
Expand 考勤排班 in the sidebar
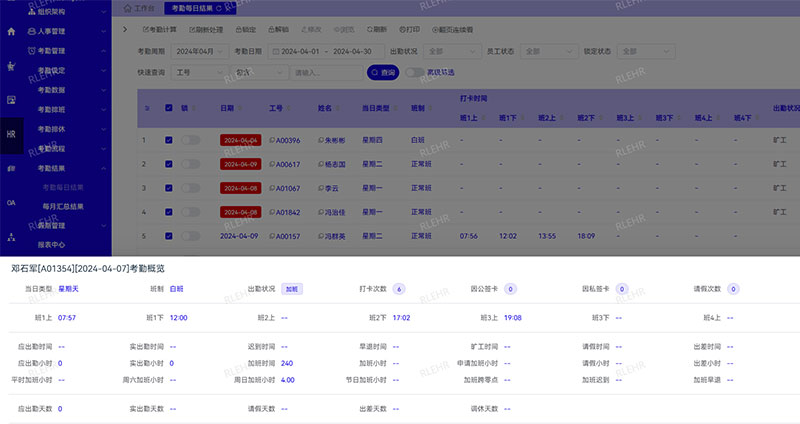tap(71, 109)
